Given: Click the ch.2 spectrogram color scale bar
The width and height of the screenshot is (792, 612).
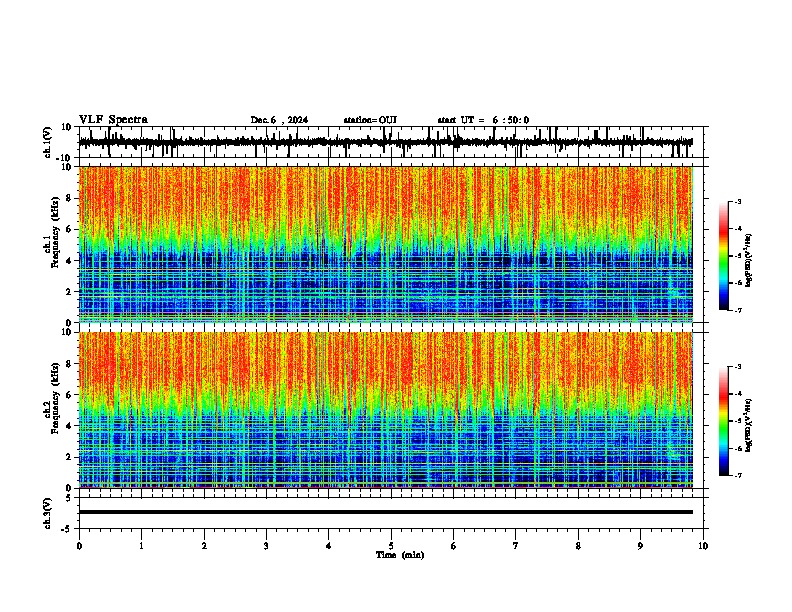Looking at the screenshot, I should point(724,421).
